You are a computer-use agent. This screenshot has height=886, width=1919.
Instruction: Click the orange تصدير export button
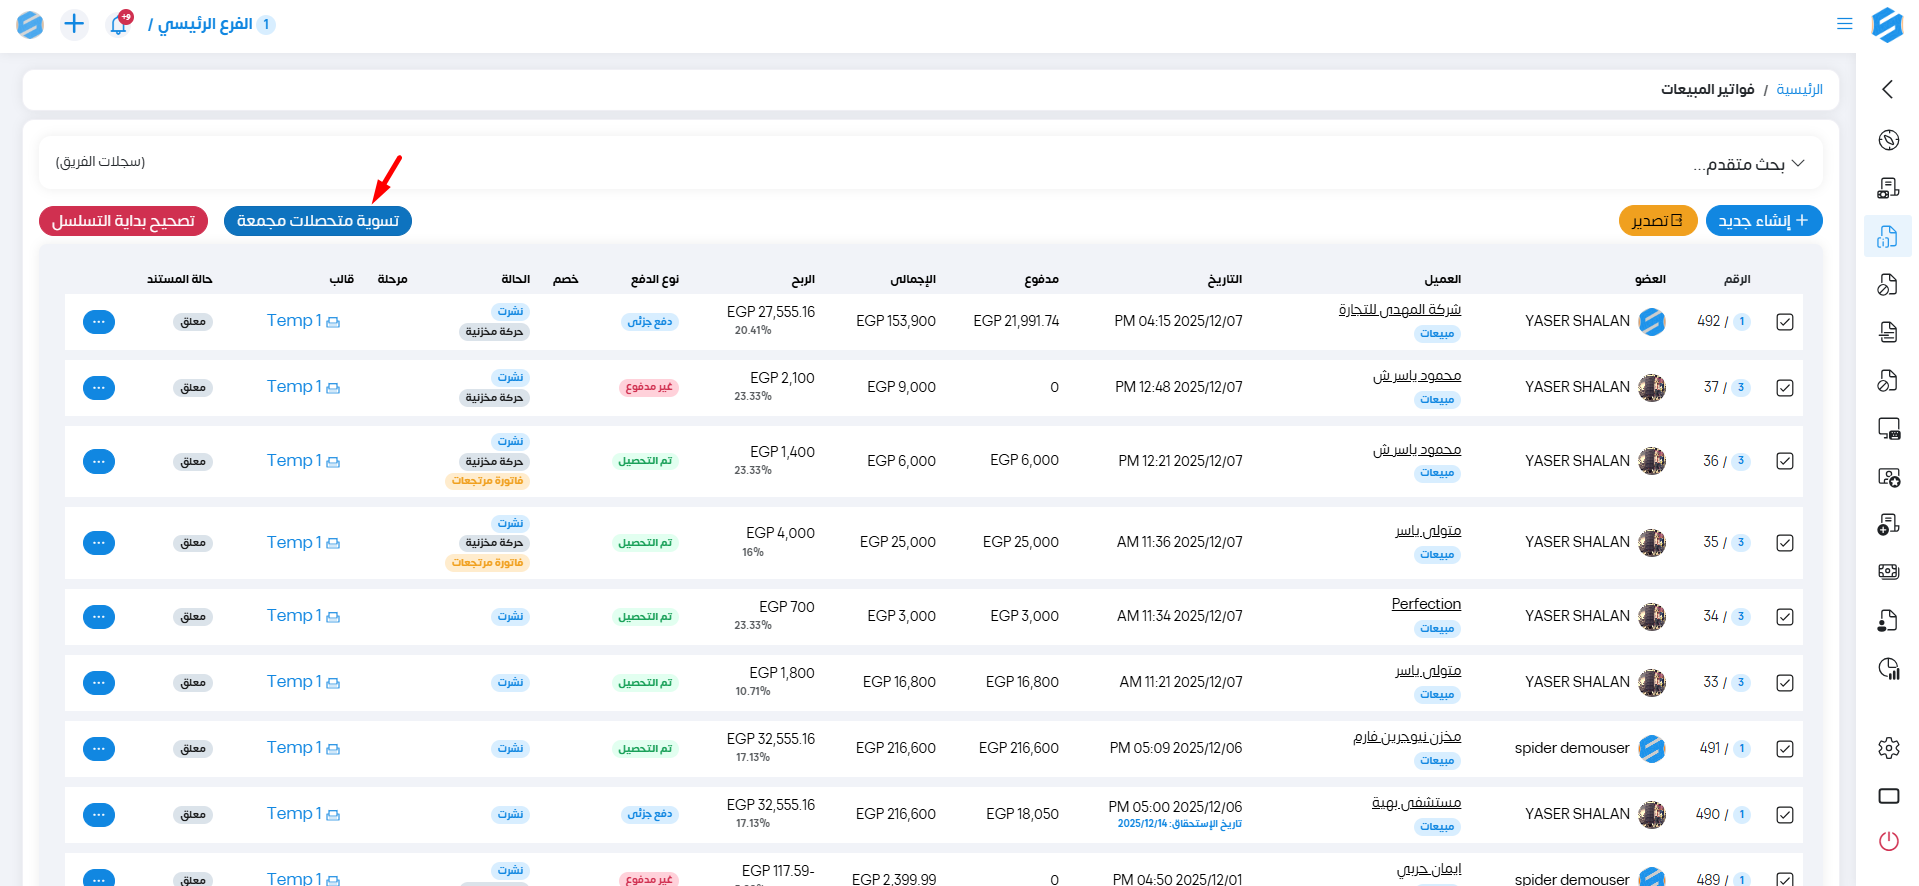(1657, 221)
